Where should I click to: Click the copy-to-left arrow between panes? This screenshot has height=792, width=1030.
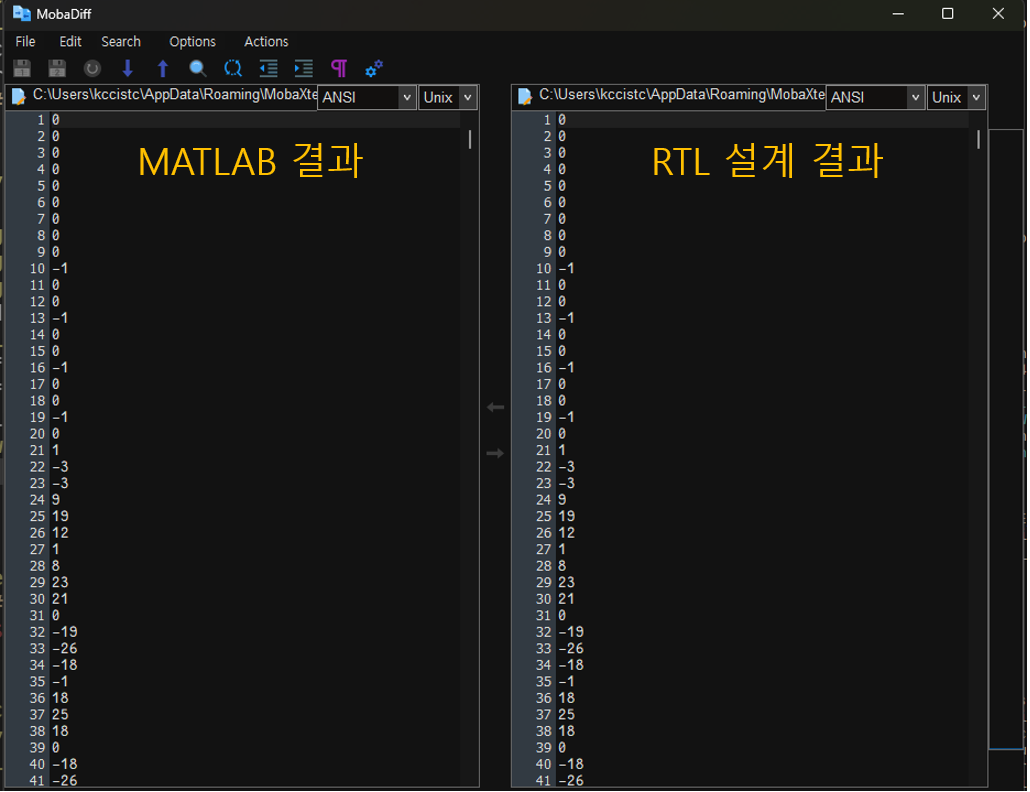pos(495,408)
